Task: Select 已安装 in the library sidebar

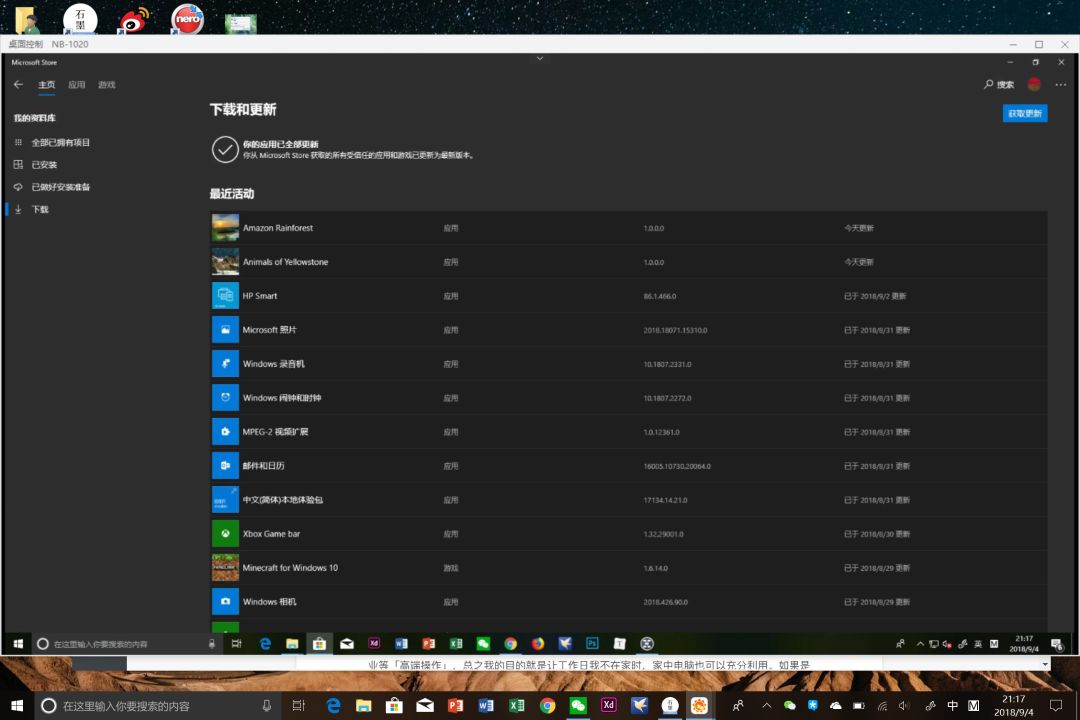Action: [44, 165]
